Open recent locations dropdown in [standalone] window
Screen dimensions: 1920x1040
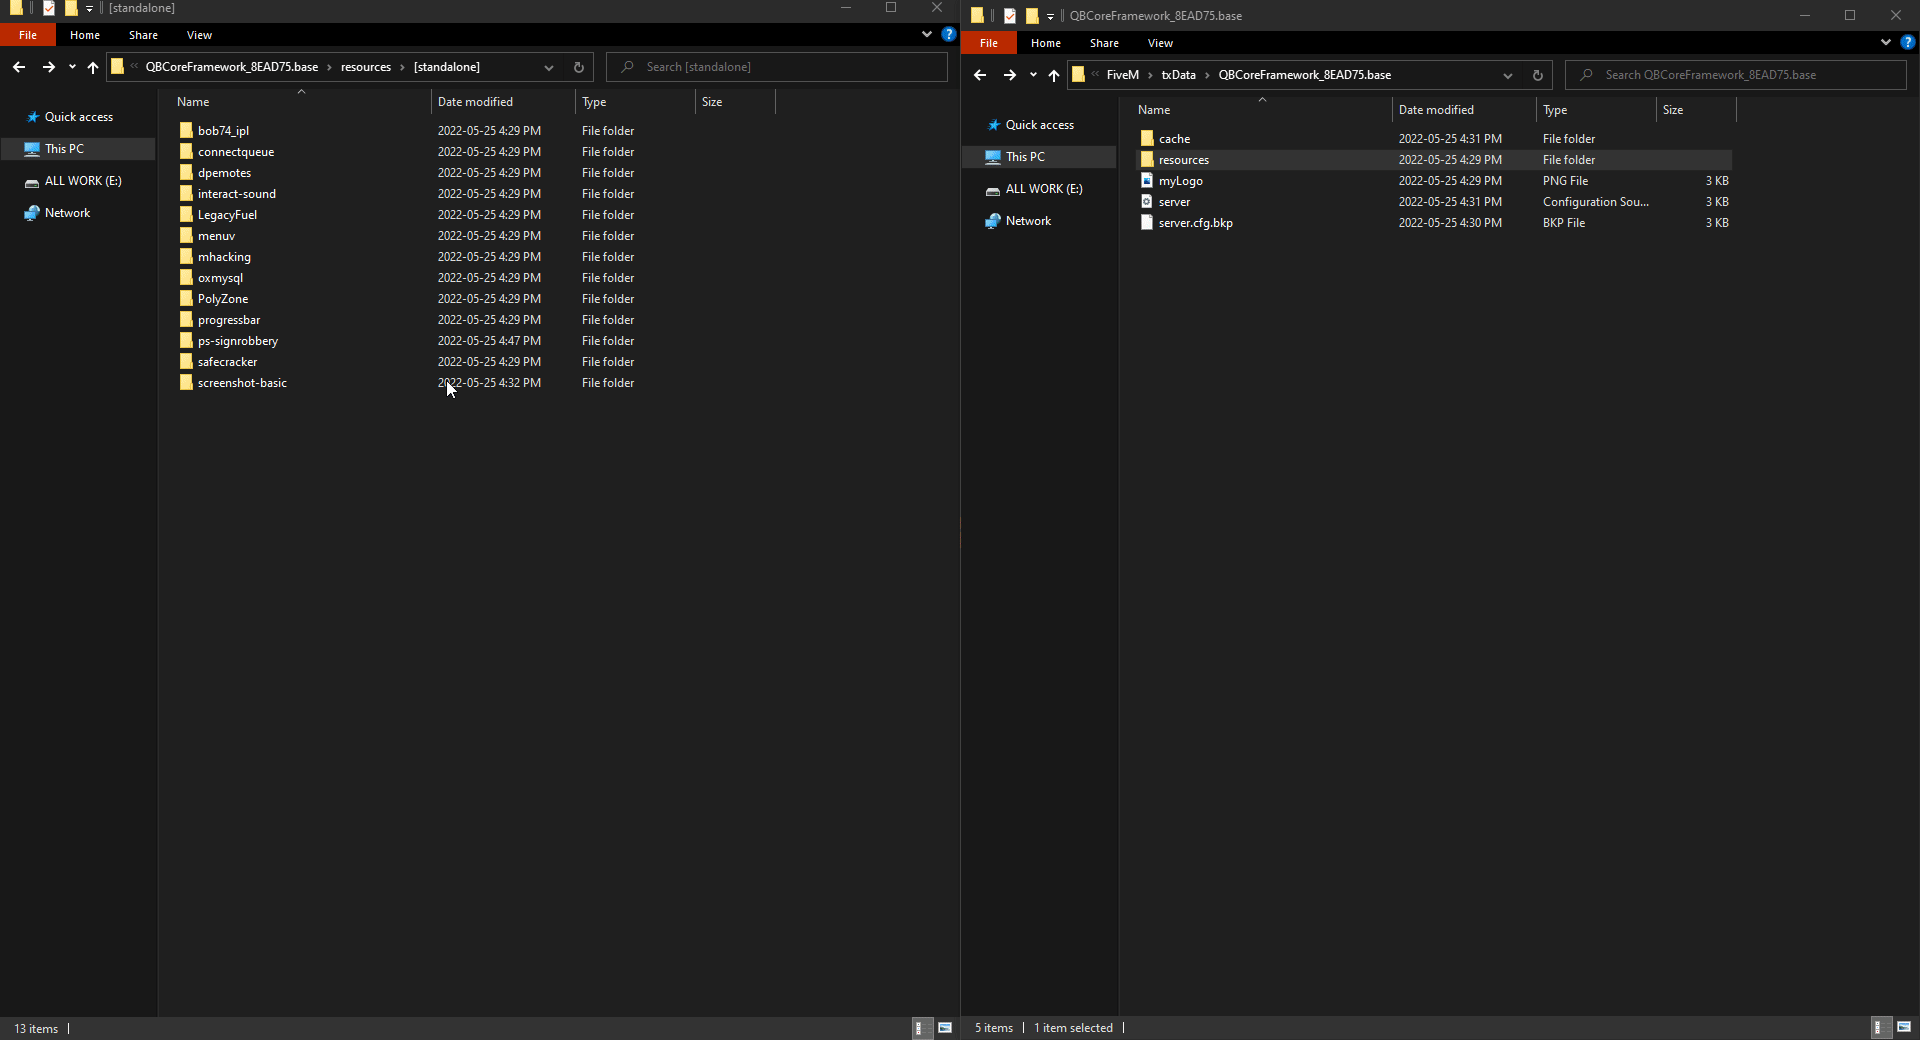[x=72, y=67]
